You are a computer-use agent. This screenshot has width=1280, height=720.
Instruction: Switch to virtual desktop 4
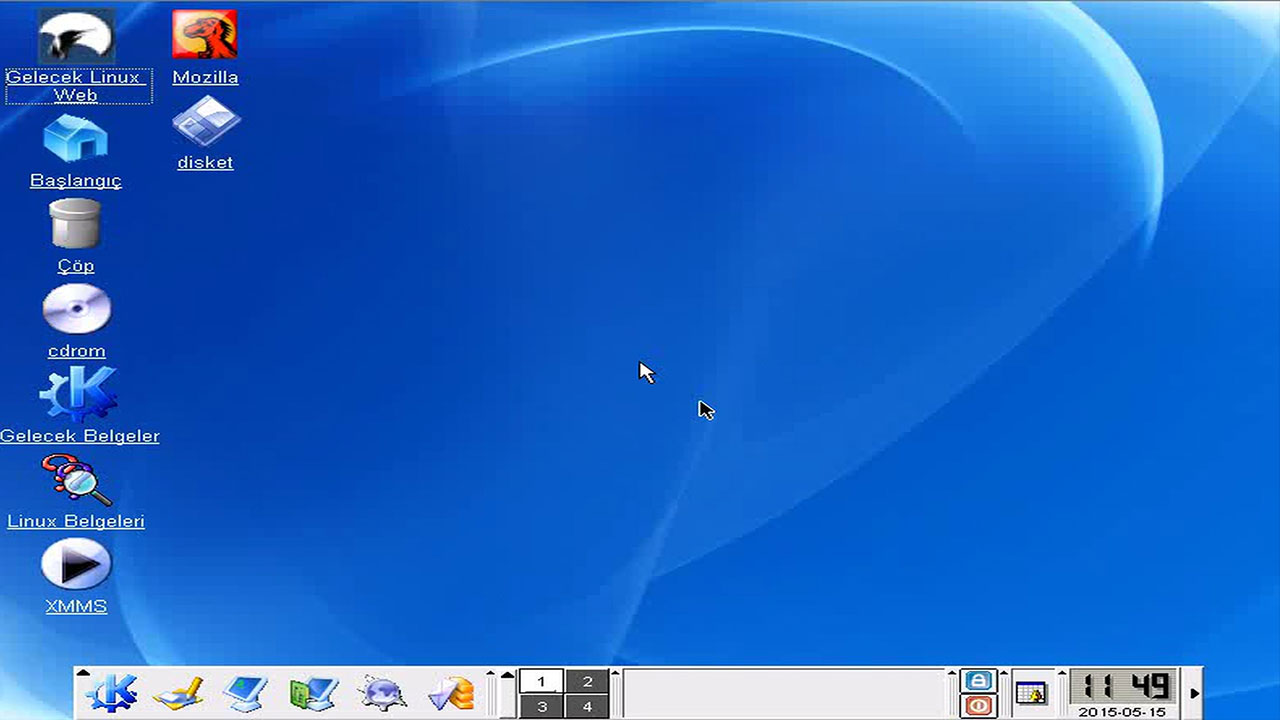pos(587,706)
